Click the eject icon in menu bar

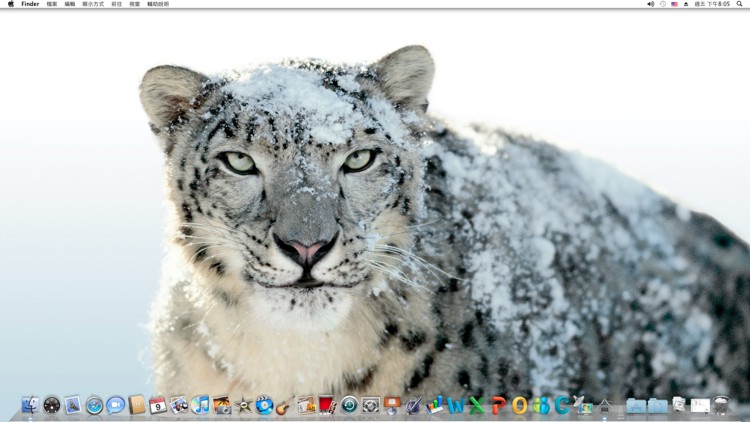[686, 4]
